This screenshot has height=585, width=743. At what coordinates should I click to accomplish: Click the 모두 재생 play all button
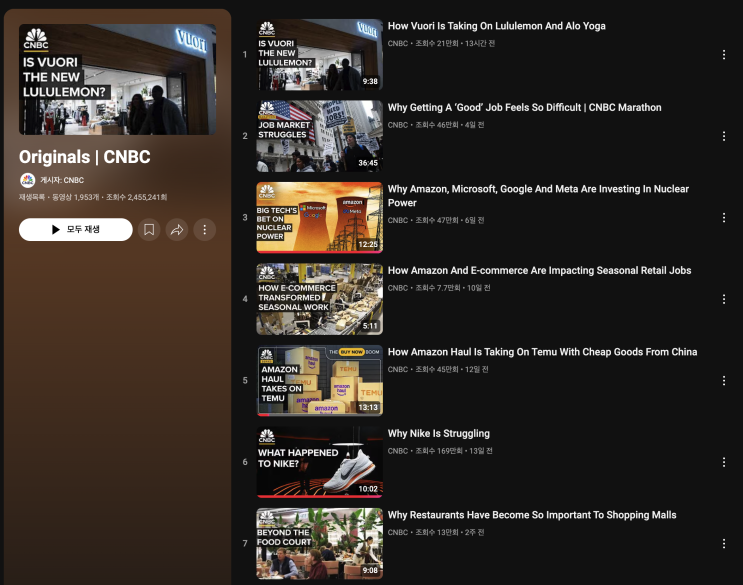pyautogui.click(x=76, y=230)
